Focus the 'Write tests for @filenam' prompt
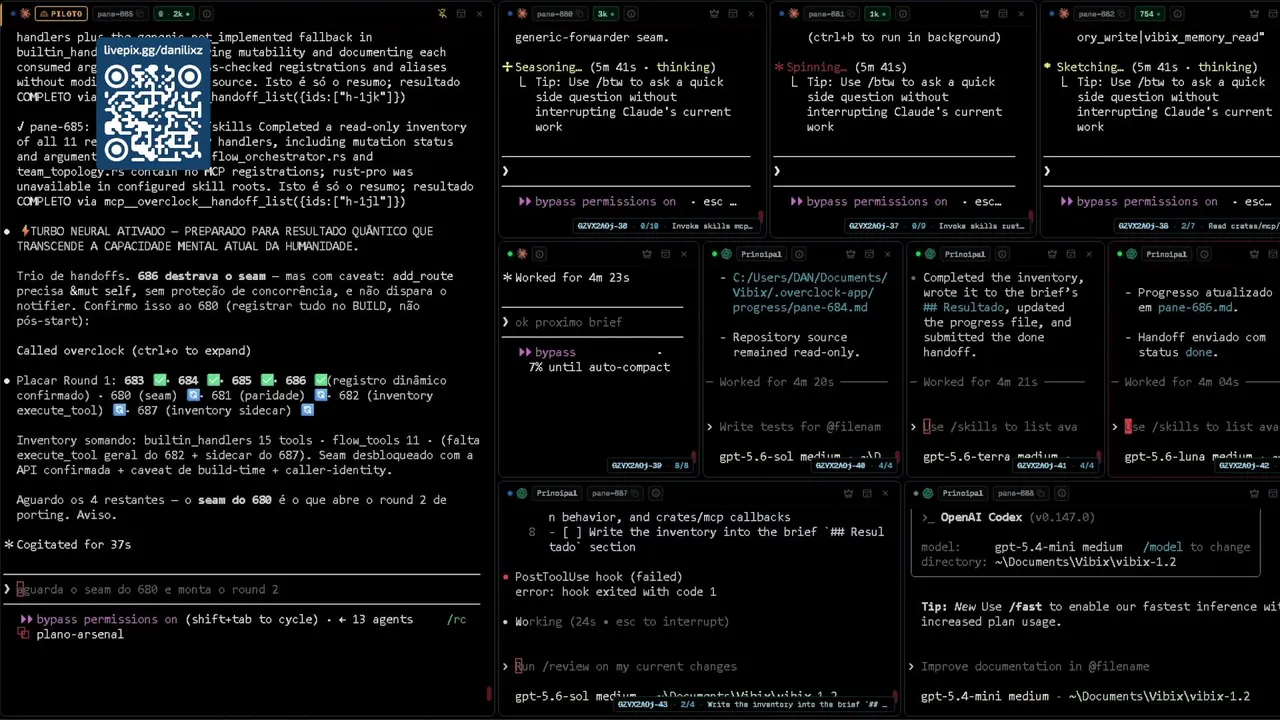Image resolution: width=1280 pixels, height=720 pixels. pos(800,426)
